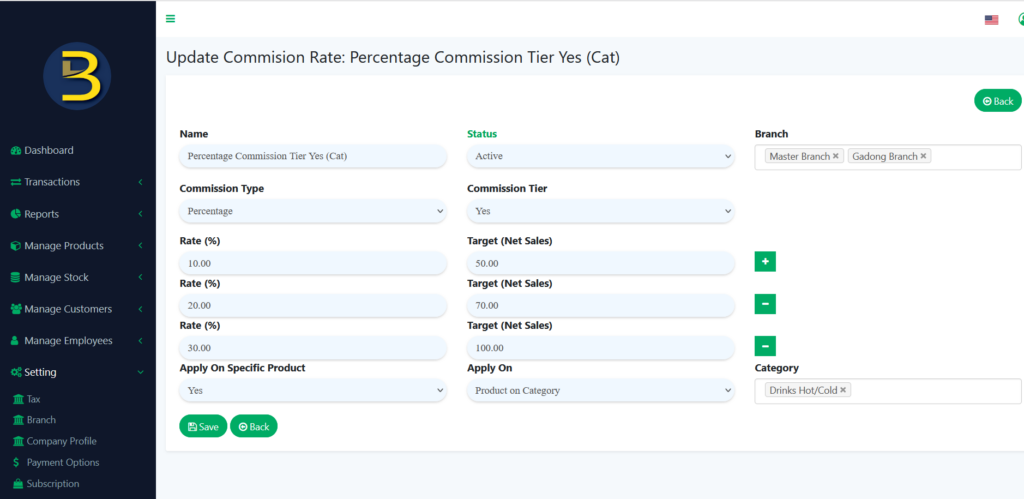The width and height of the screenshot is (1024, 499).
Task: Click the hamburger menu icon
Action: tap(171, 18)
